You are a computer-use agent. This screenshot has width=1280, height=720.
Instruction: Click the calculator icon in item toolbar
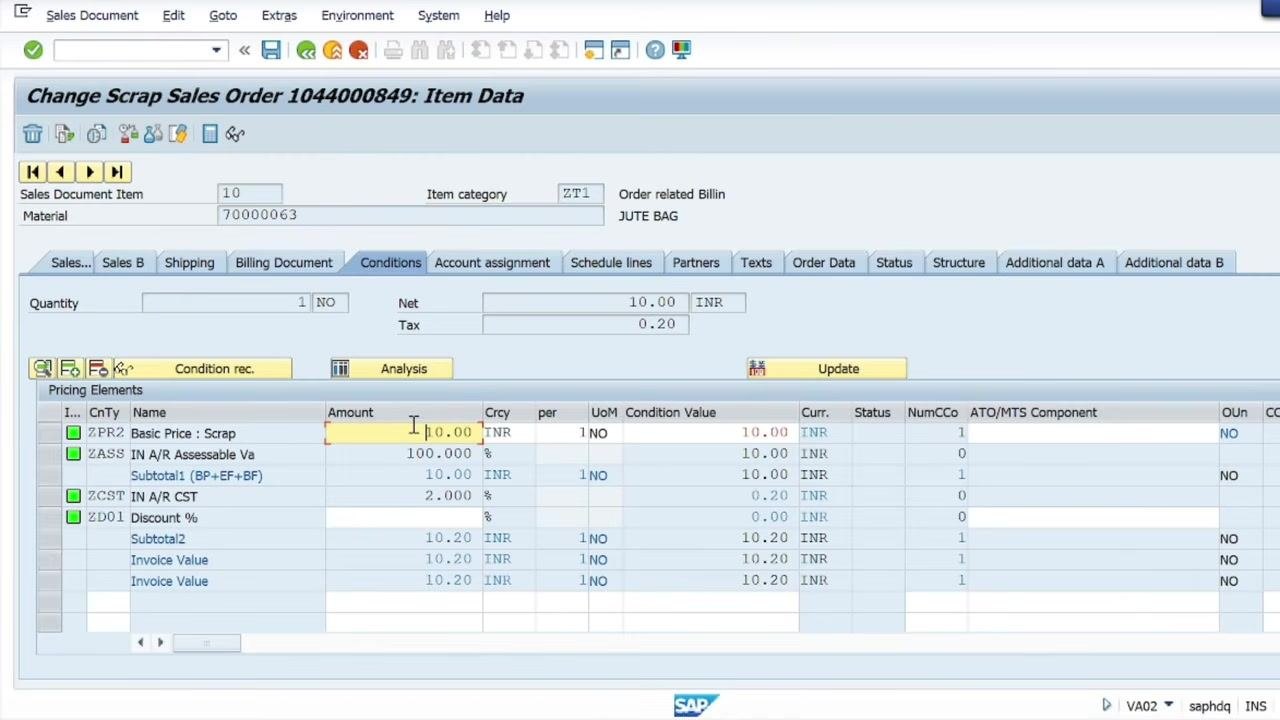pyautogui.click(x=210, y=134)
